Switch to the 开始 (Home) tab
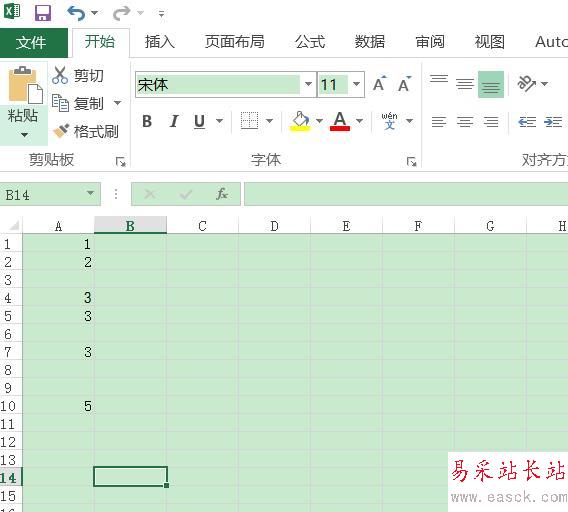Image resolution: width=568 pixels, height=512 pixels. [100, 42]
